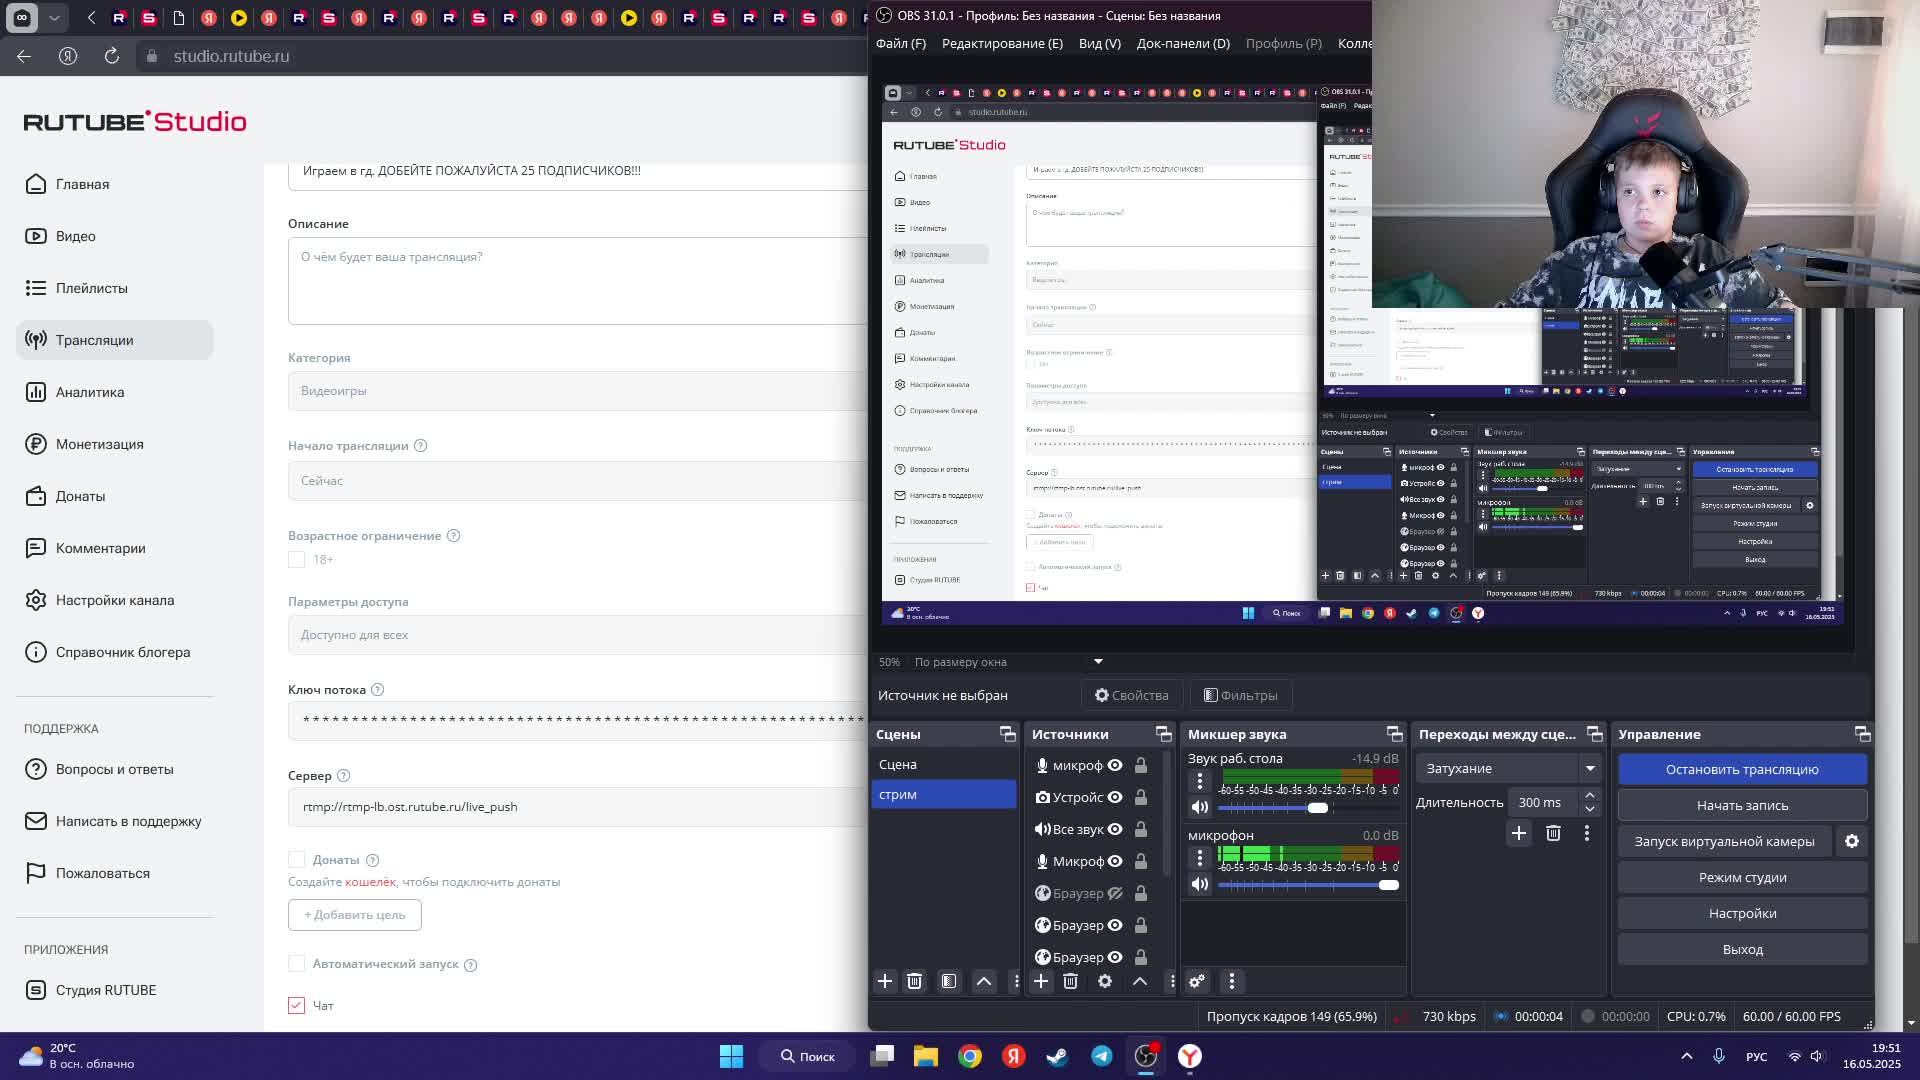1920x1080 pixels.
Task: Toggle lock on the Устройс source
Action: [1141, 798]
